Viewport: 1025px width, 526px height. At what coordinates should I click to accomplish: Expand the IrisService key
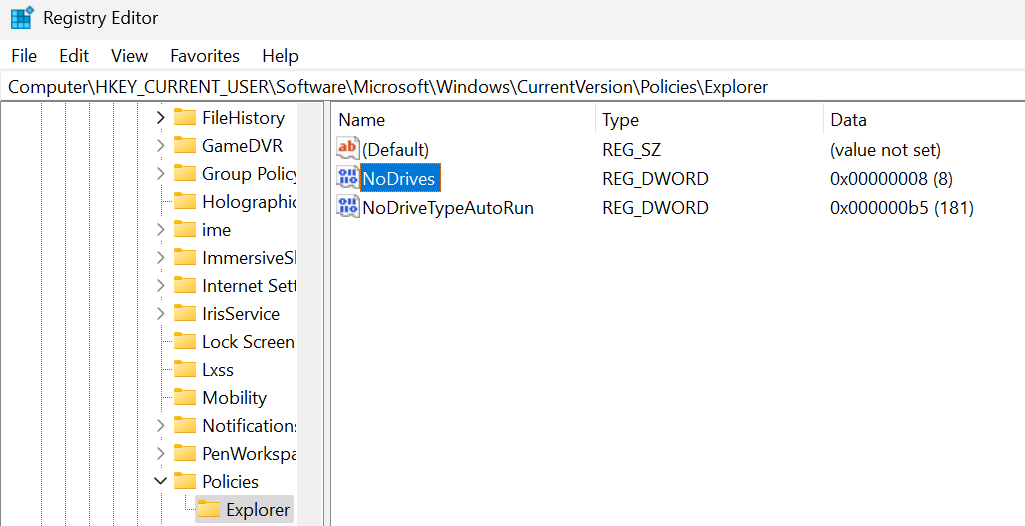[x=160, y=314]
